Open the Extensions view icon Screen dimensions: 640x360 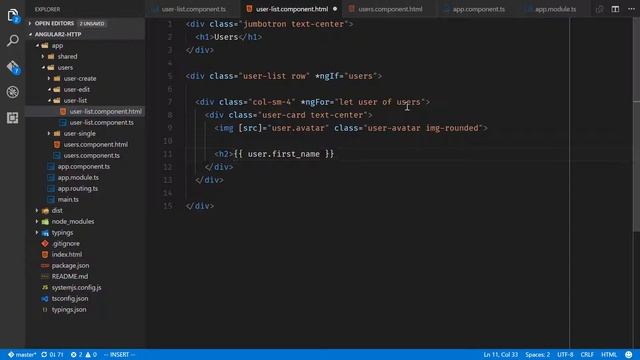(13, 118)
